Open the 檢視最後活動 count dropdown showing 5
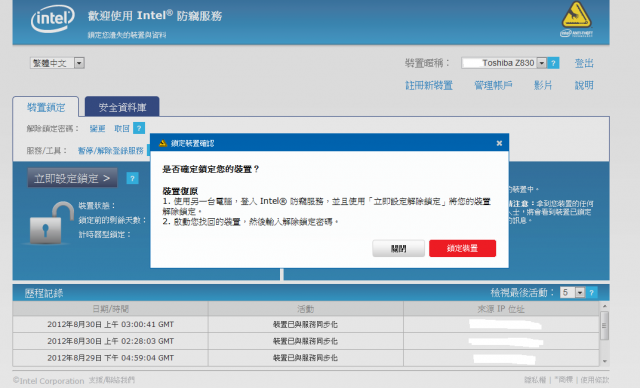This screenshot has height=388, width=640. tap(573, 293)
